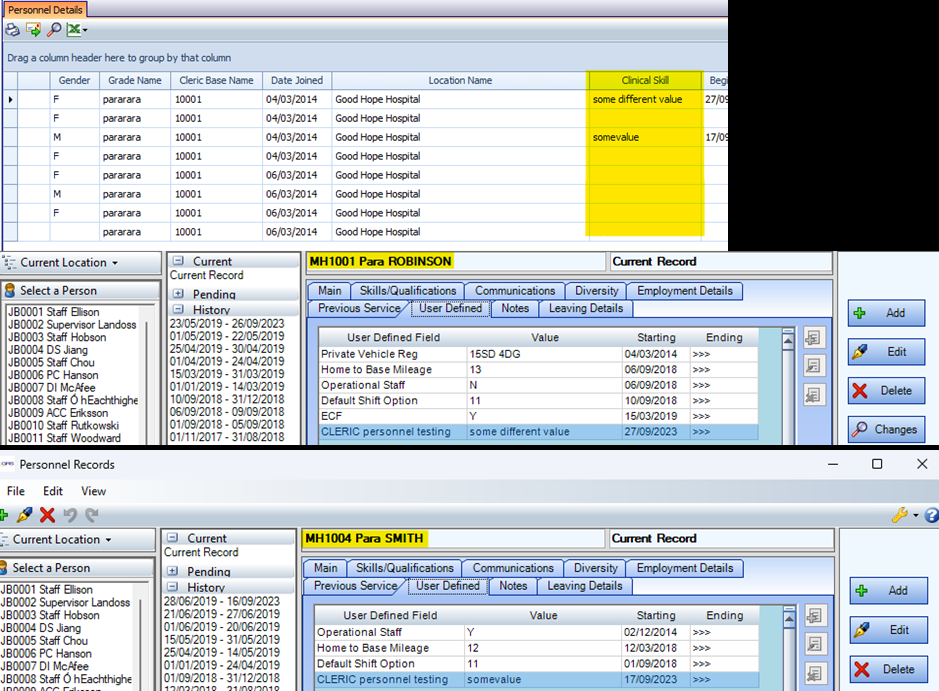Click the Changes button
The height and width of the screenshot is (691, 939).
(x=886, y=429)
